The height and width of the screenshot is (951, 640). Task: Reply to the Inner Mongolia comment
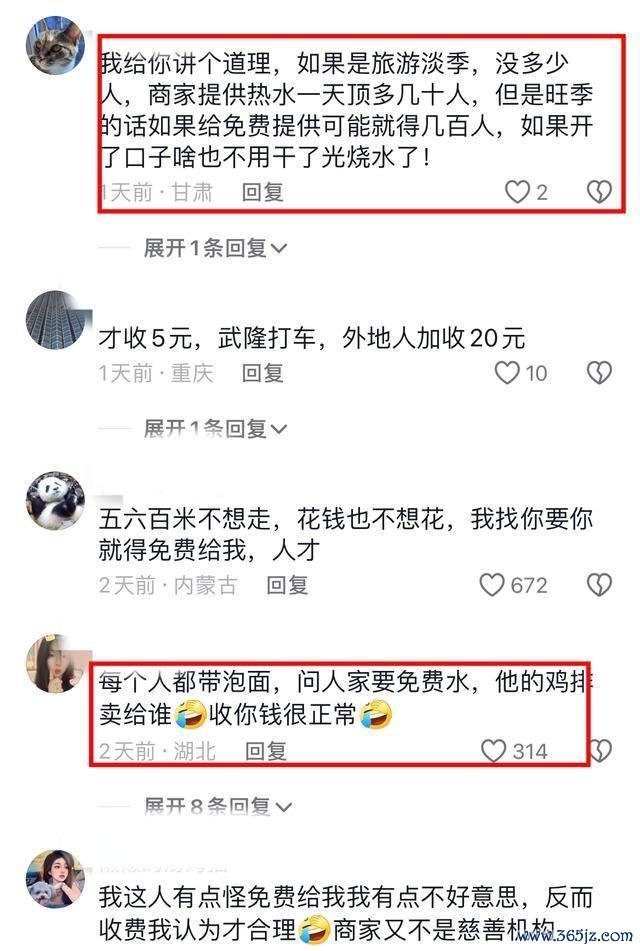pos(287,585)
